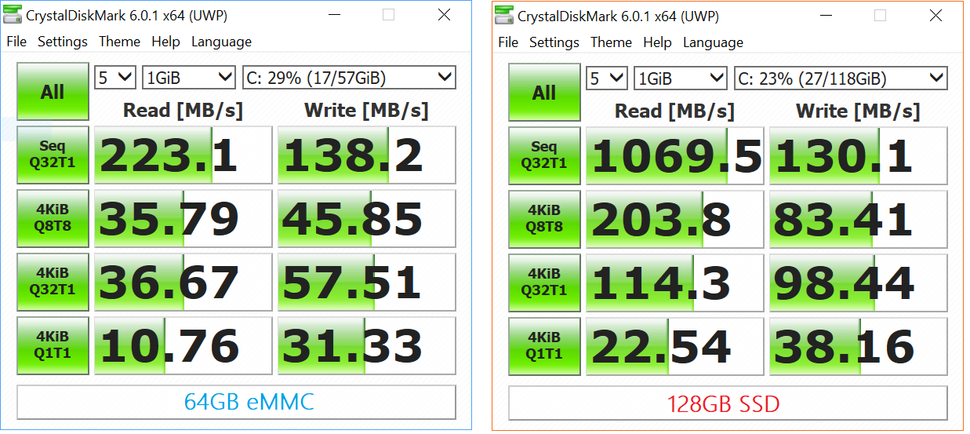
Task: Open Settings menu in SSD window
Action: [554, 43]
